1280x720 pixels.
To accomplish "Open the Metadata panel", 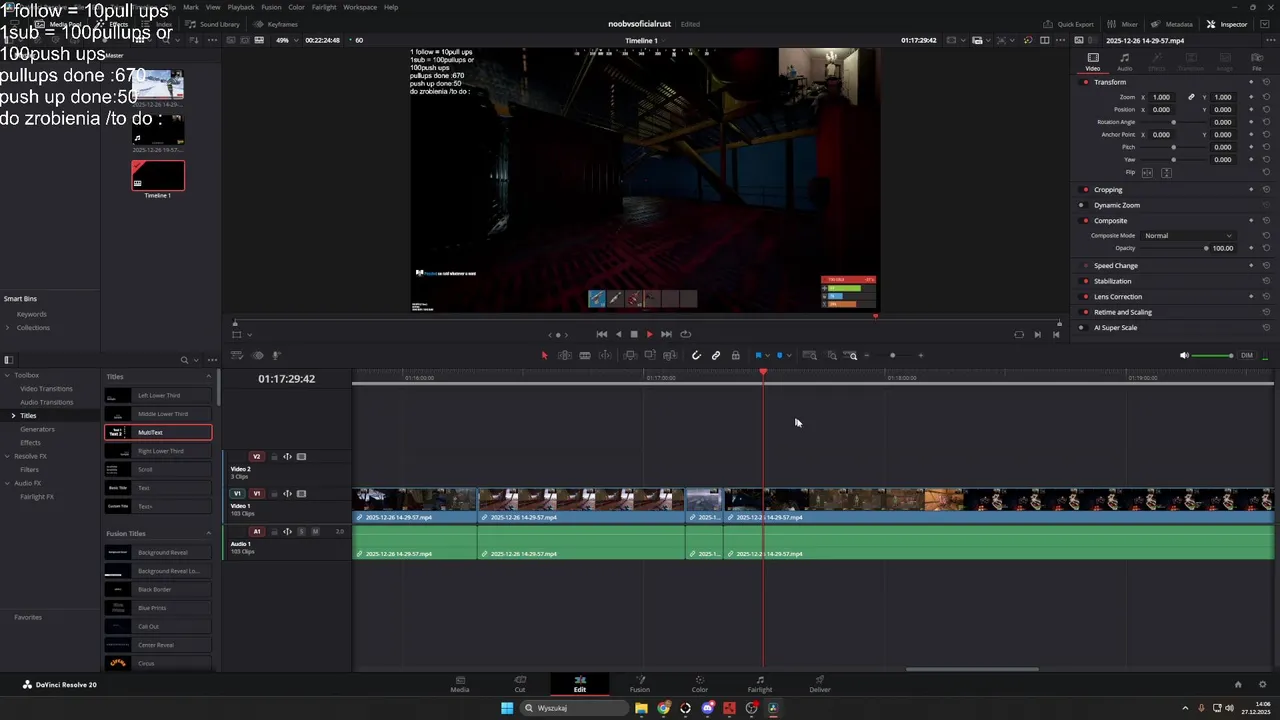I will [1171, 24].
